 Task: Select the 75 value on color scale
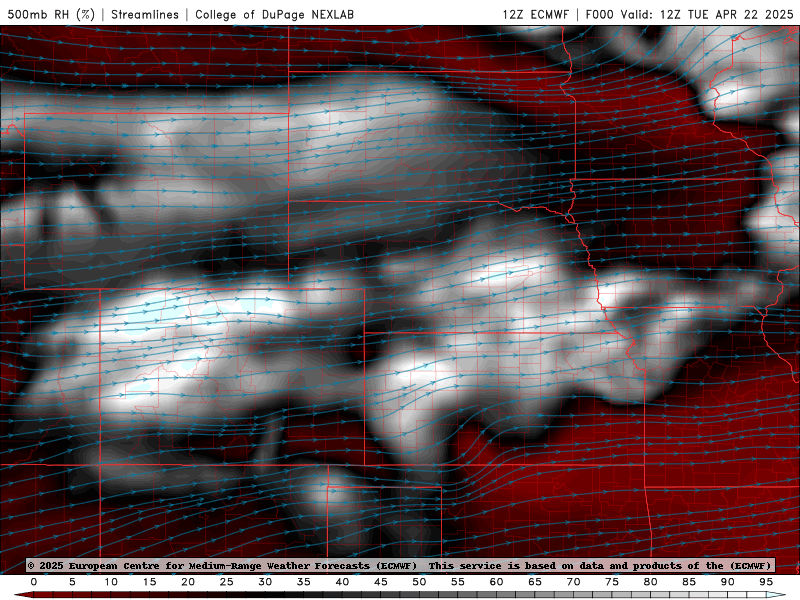[x=612, y=582]
